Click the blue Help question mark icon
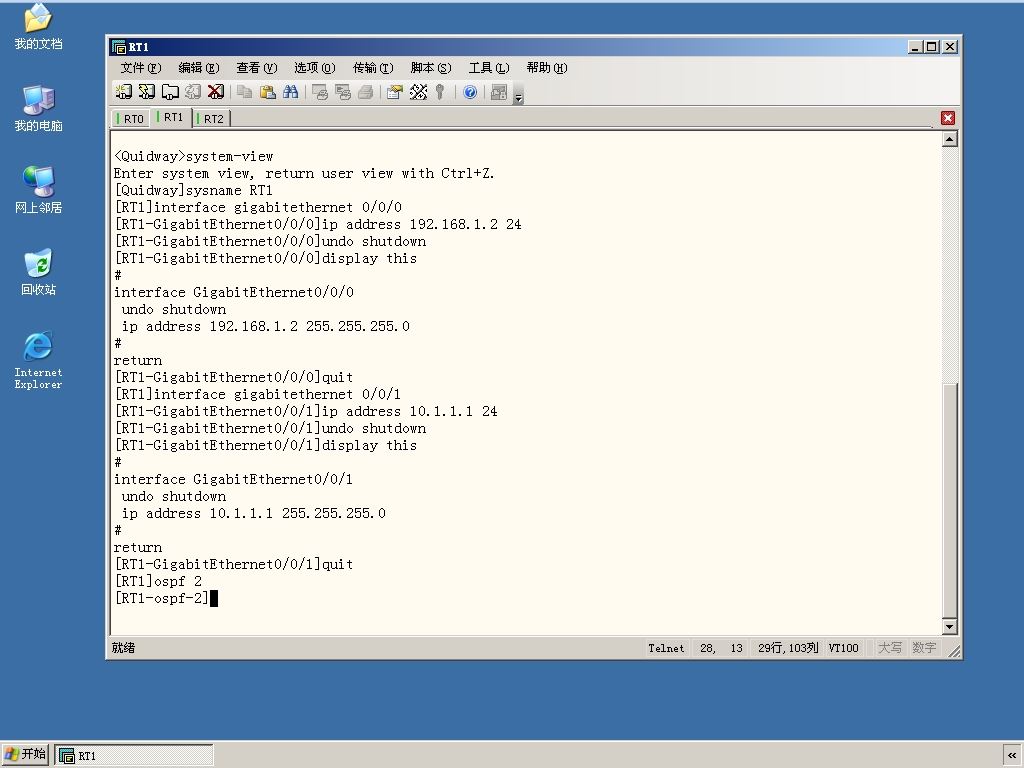1024x768 pixels. click(470, 92)
